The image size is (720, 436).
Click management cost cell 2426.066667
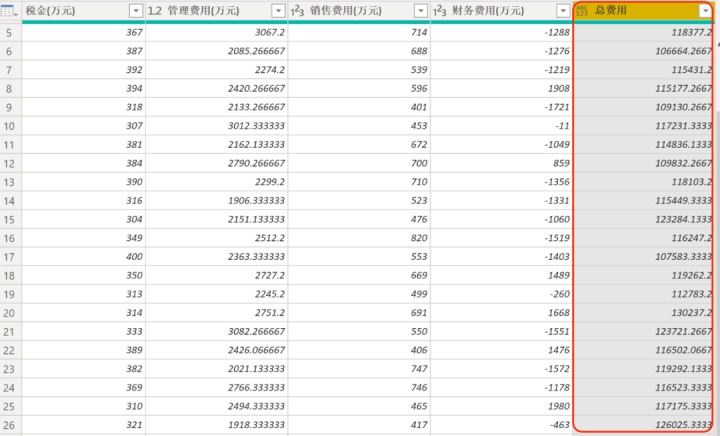click(217, 351)
